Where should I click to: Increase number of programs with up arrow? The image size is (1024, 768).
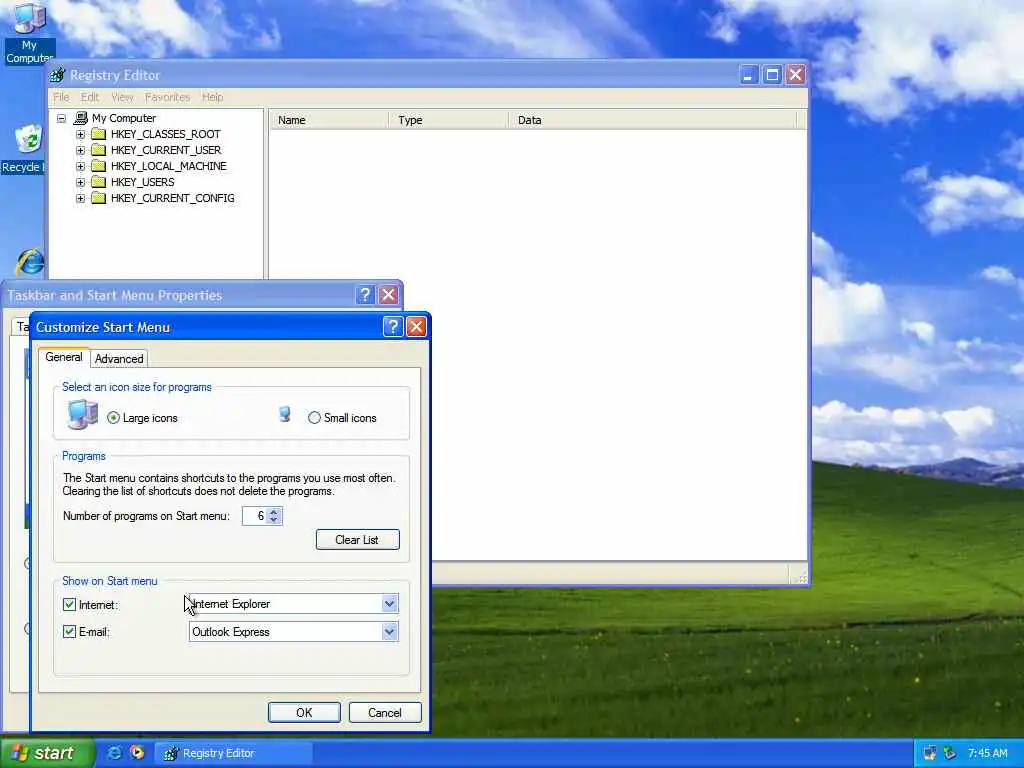pos(274,512)
